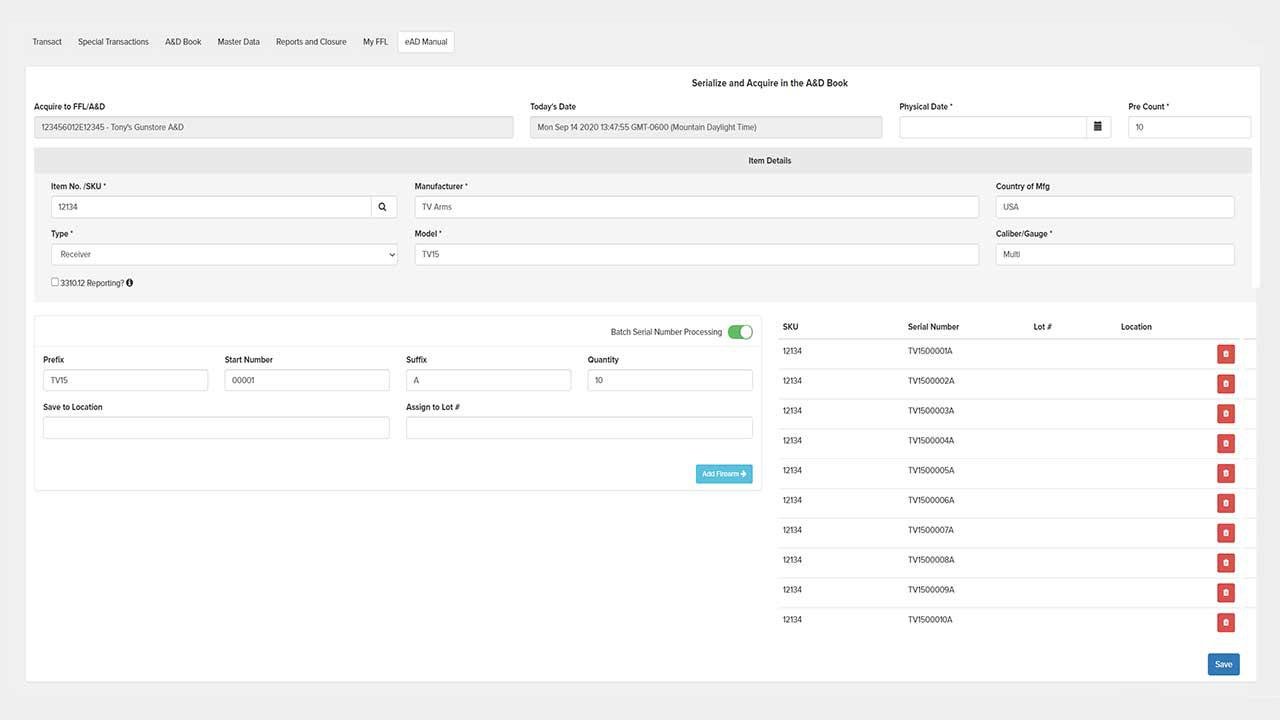Select serial number text TV1500006A
1280x720 pixels.
[931, 500]
